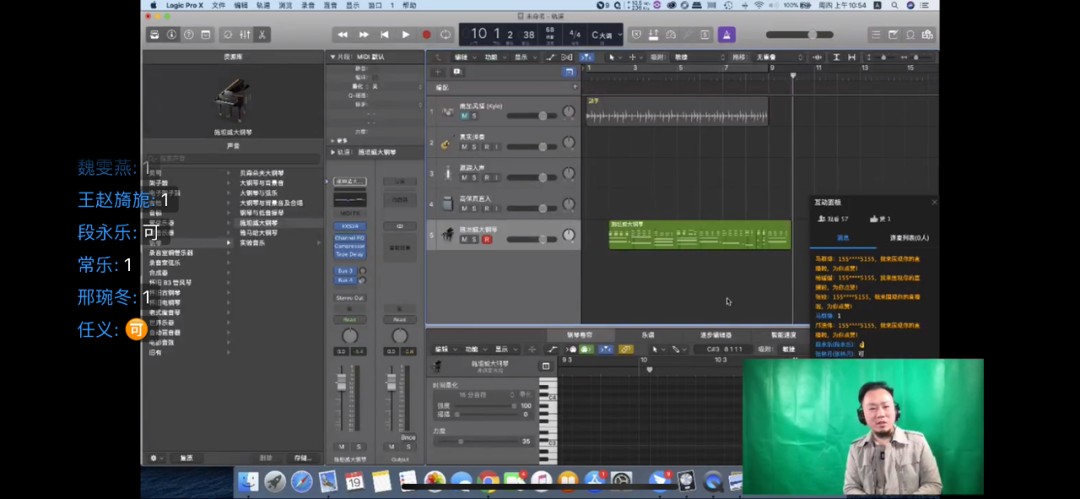This screenshot has width=1080, height=499.
Task: Open the Logic Pro X menu
Action: click(184, 5)
